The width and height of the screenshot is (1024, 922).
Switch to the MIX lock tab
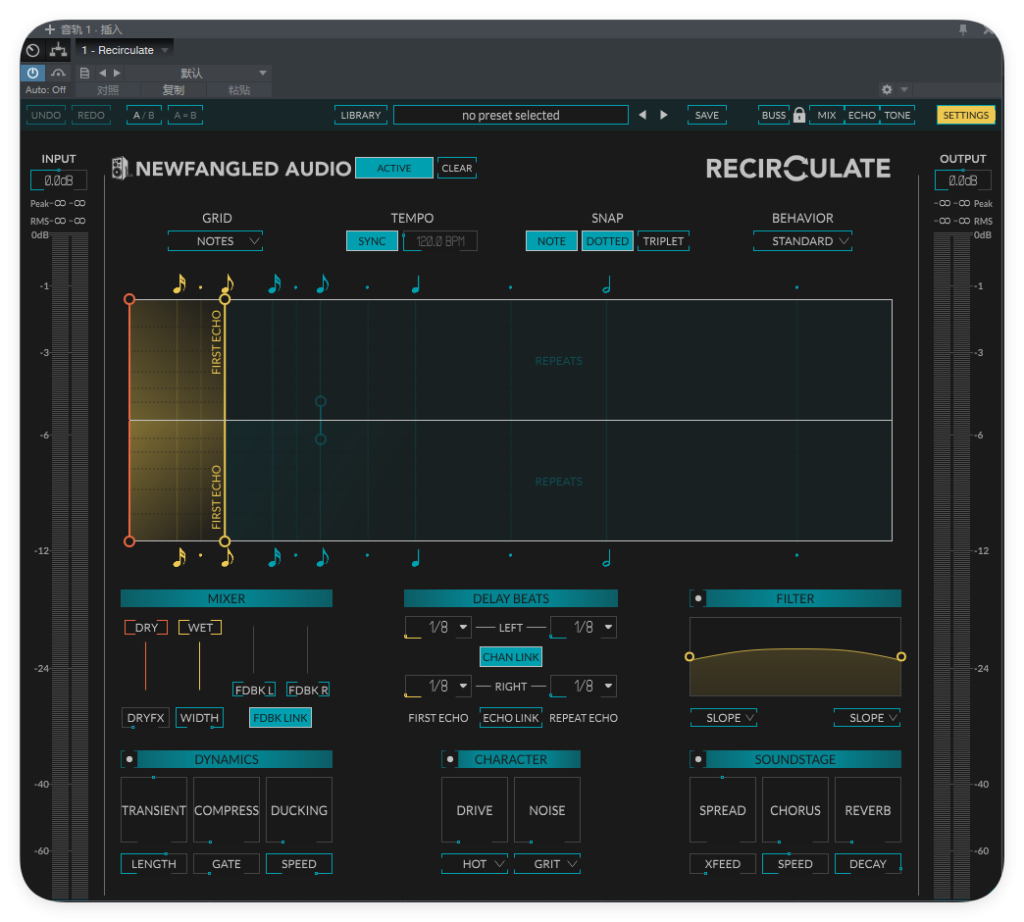[827, 115]
